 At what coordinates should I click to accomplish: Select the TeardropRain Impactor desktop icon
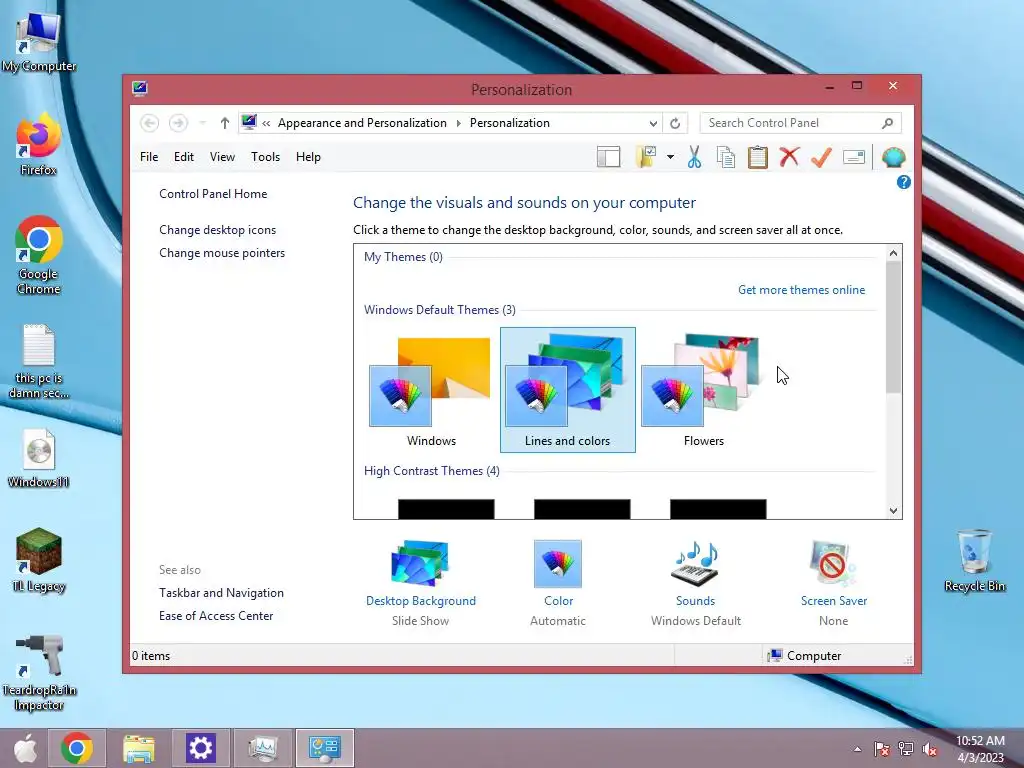[39, 673]
